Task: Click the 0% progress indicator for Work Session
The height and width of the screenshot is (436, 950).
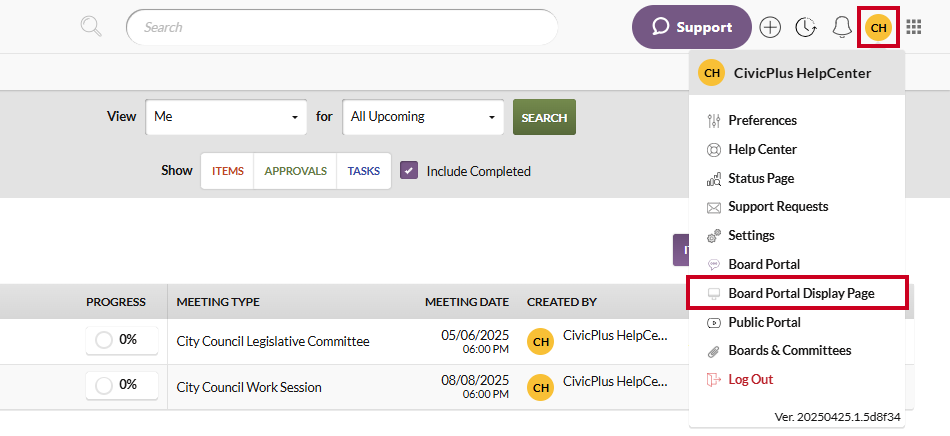Action: point(122,385)
